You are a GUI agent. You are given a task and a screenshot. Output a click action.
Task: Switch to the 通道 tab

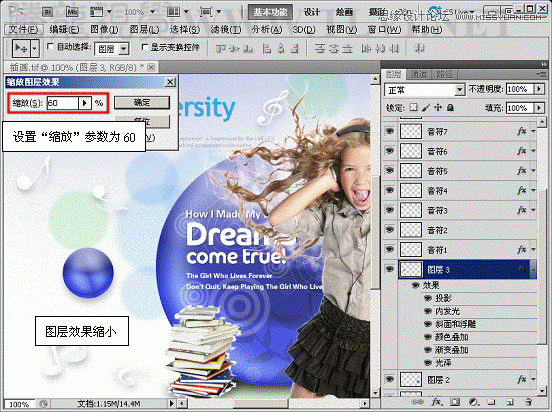(419, 74)
